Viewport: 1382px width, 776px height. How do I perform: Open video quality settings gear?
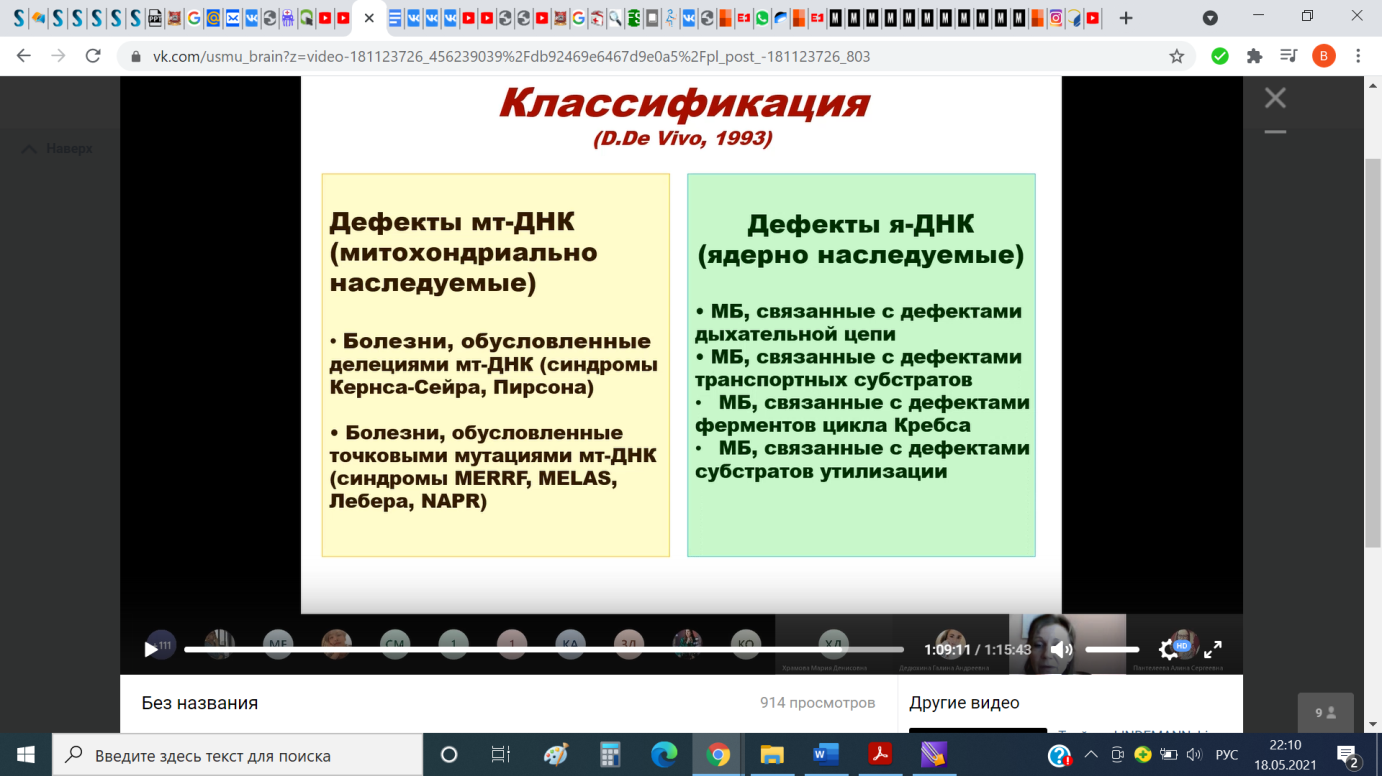[1169, 649]
